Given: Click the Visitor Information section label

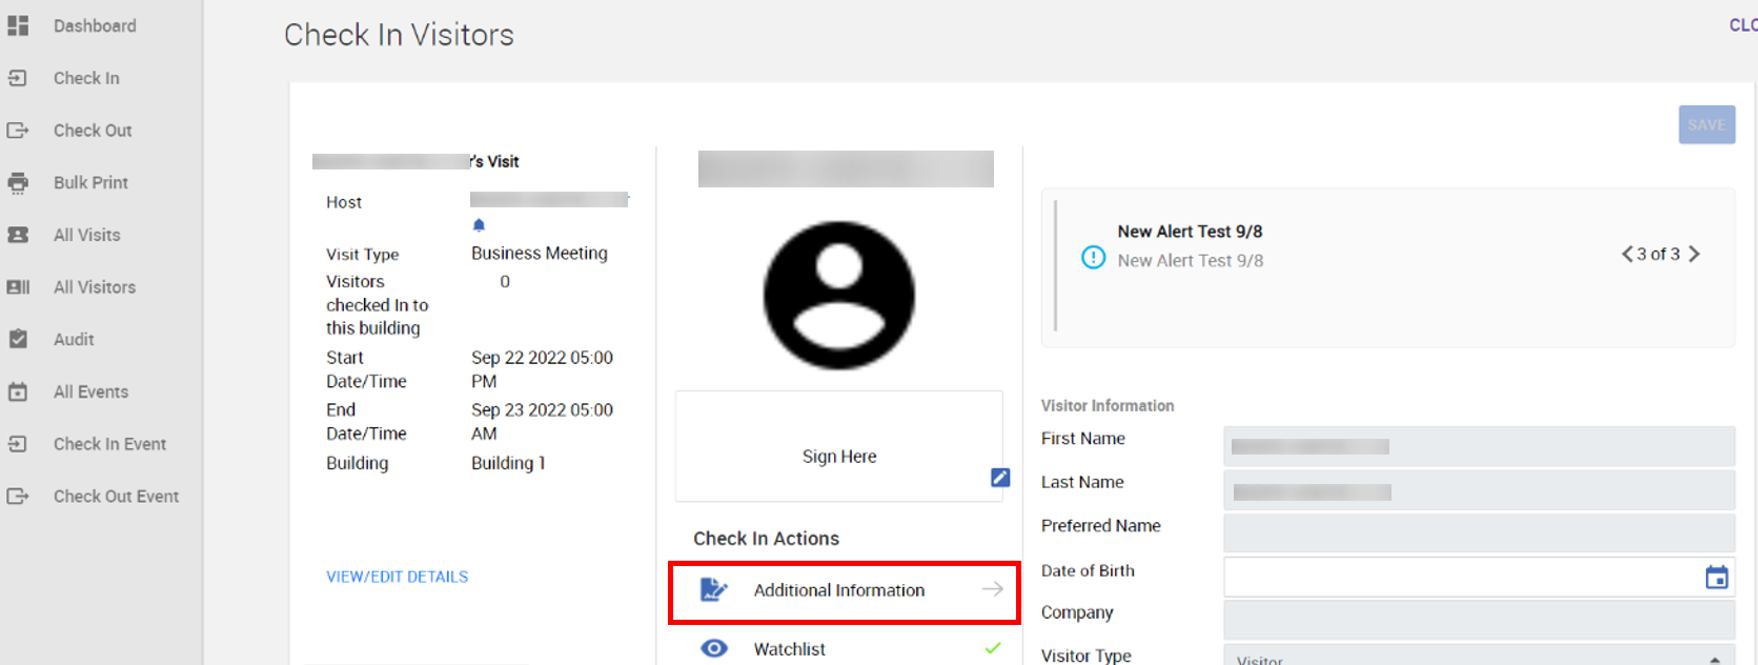Looking at the screenshot, I should click(1107, 405).
